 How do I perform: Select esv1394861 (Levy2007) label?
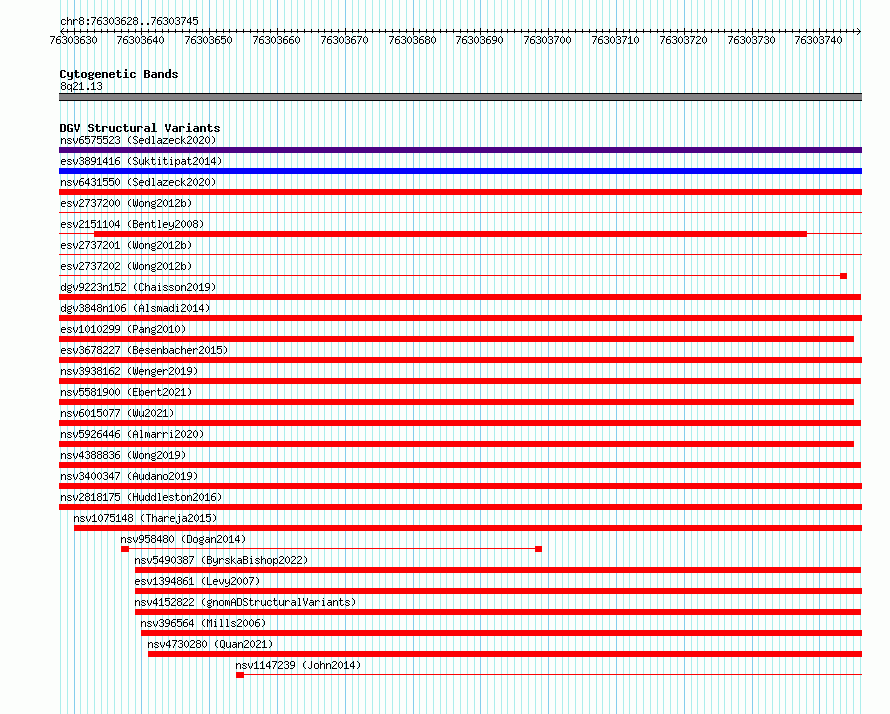pos(197,581)
